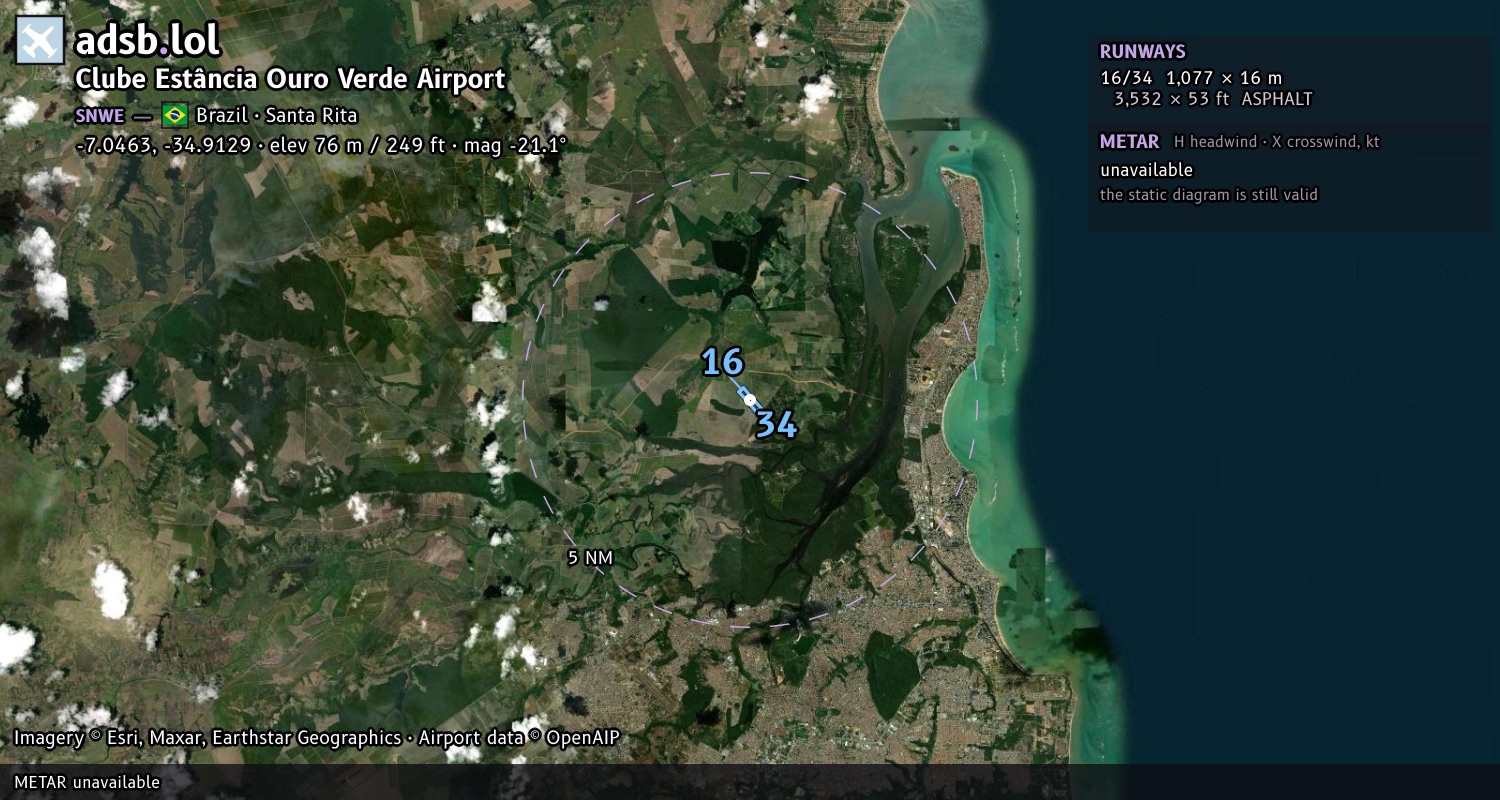Click the airport reference point marker on runway

(750, 399)
